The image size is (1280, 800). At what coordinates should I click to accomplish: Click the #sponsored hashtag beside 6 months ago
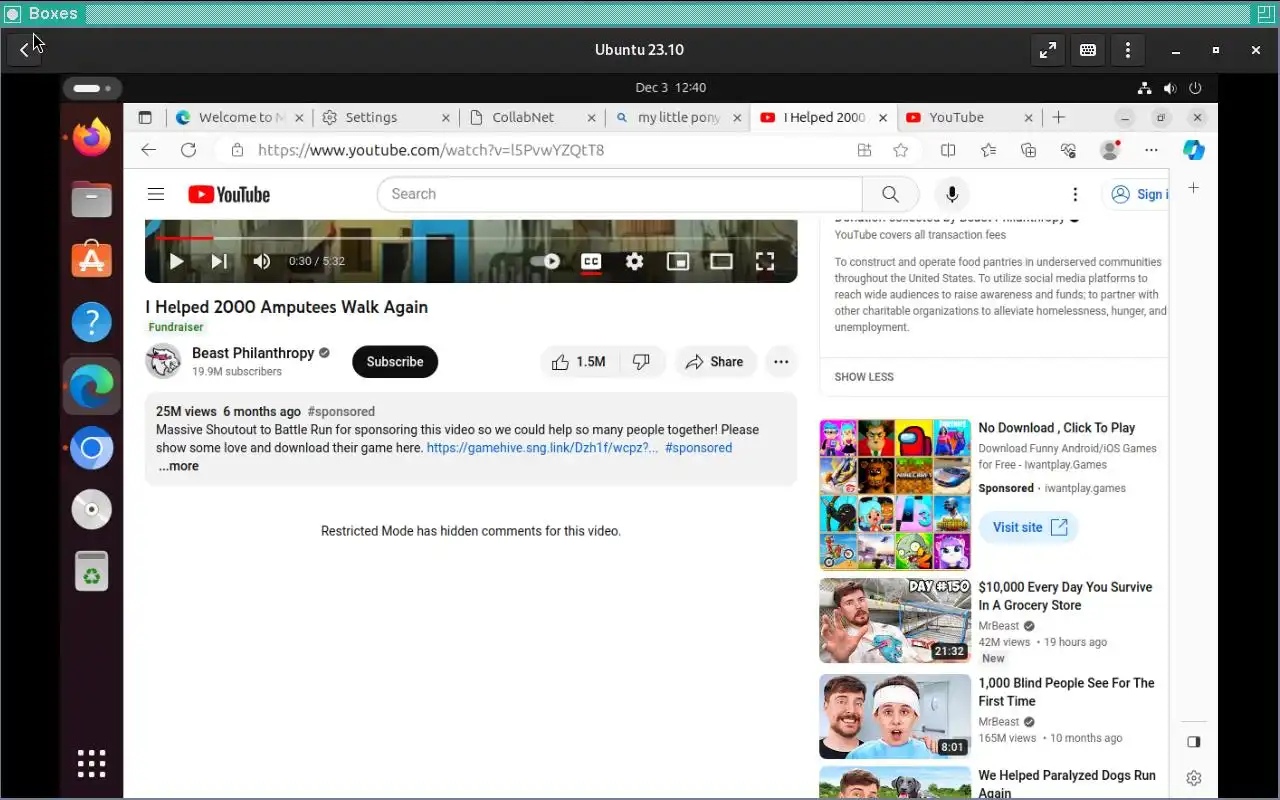341,411
